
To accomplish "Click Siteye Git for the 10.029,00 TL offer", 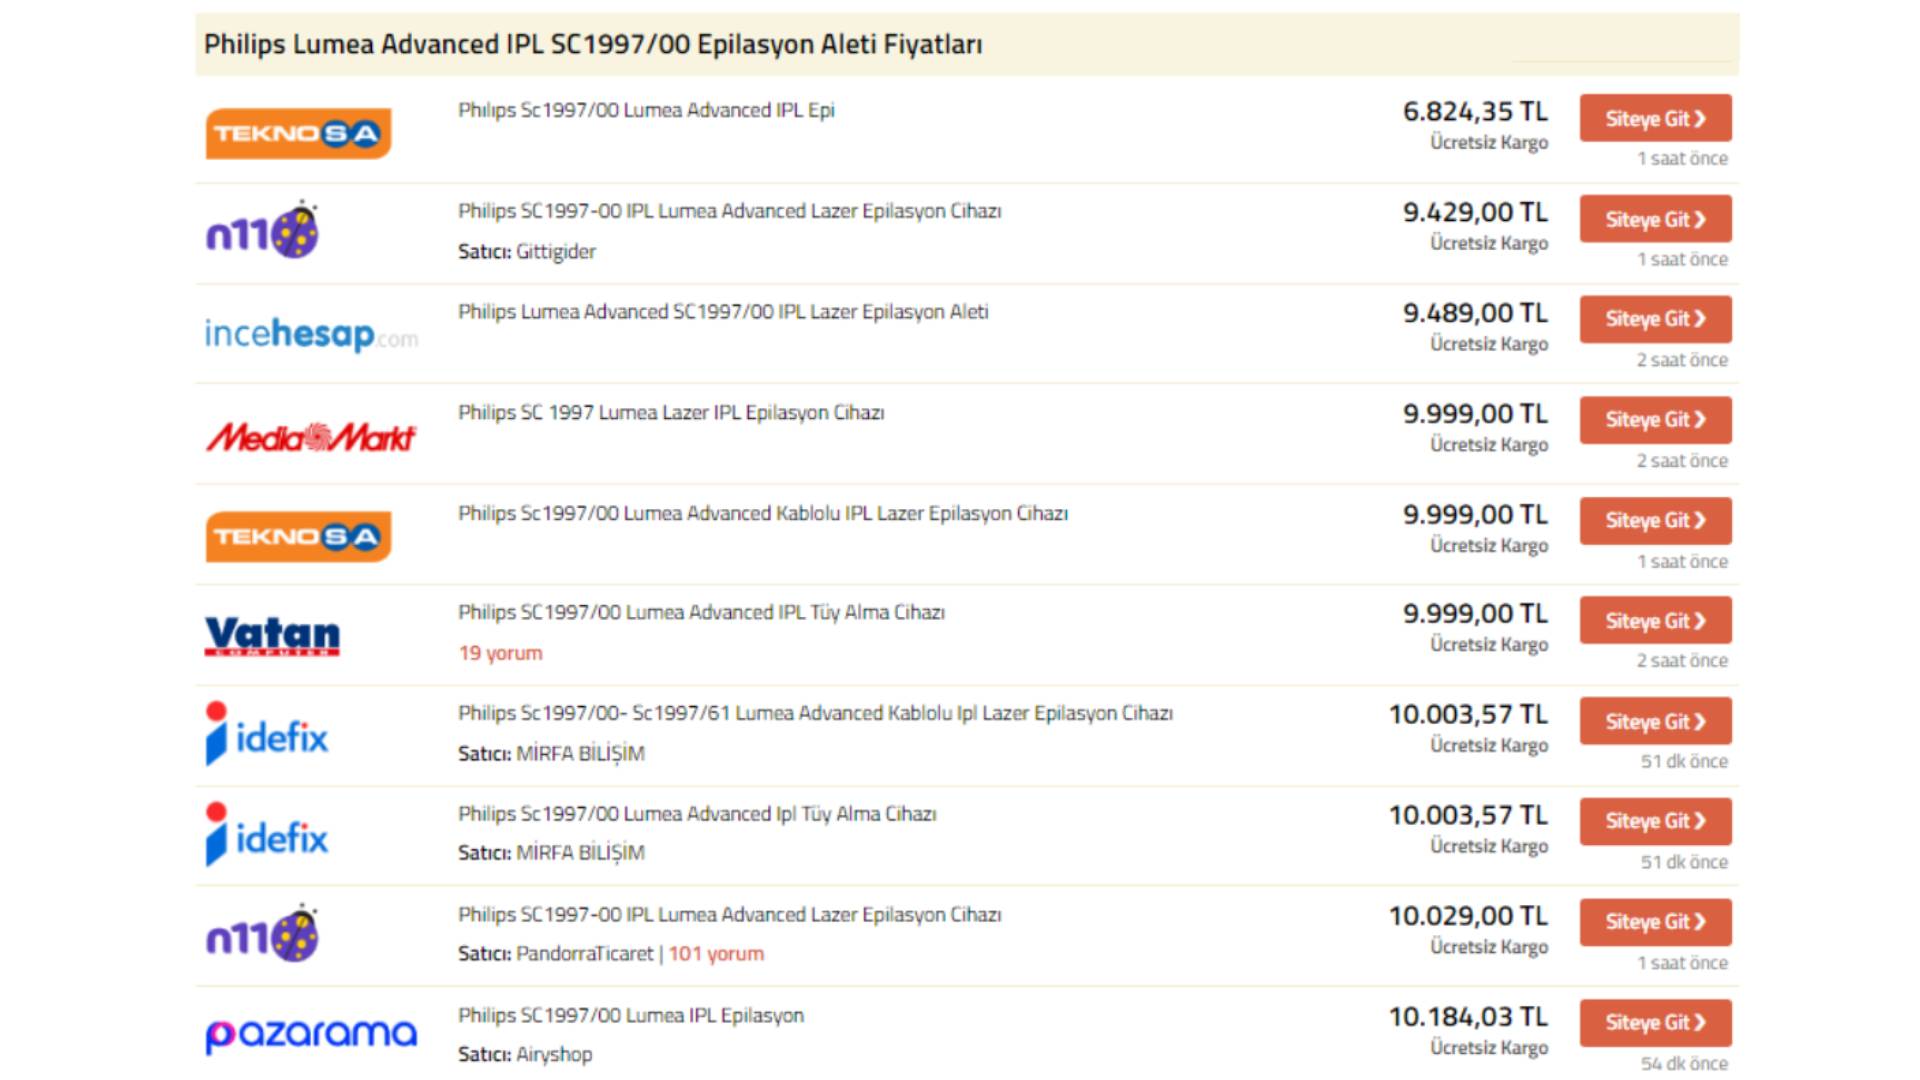I will [1655, 922].
